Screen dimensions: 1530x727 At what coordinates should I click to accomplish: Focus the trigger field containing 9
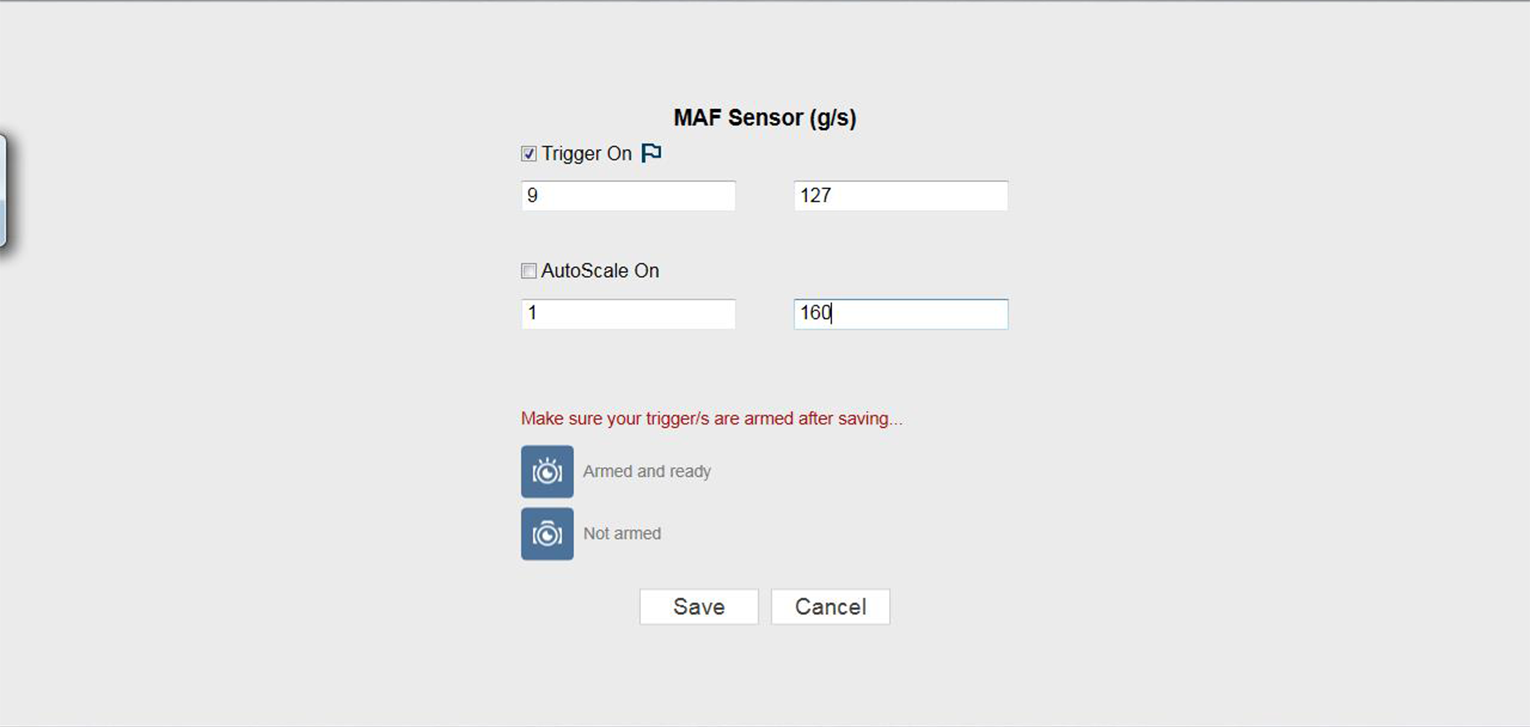(628, 196)
